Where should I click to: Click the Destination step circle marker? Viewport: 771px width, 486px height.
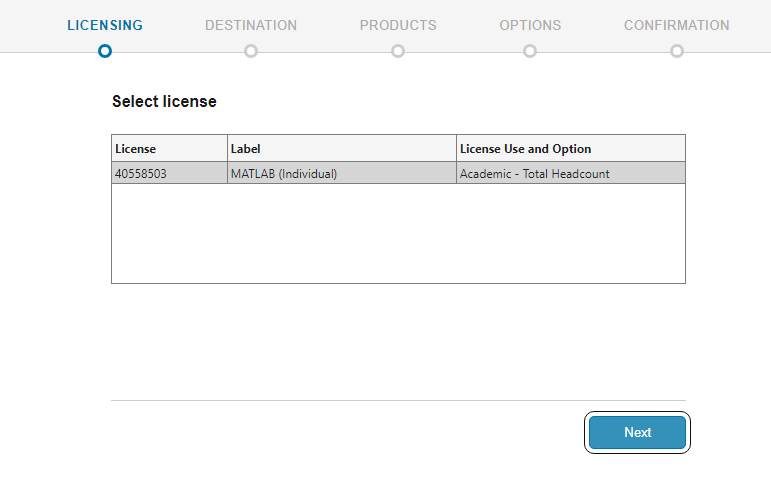coord(251,51)
